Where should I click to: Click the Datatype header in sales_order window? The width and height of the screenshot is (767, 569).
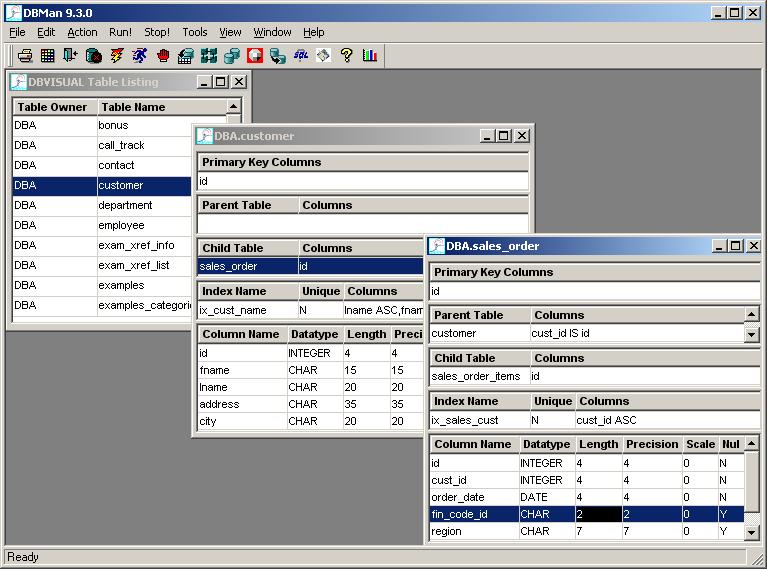[545, 444]
